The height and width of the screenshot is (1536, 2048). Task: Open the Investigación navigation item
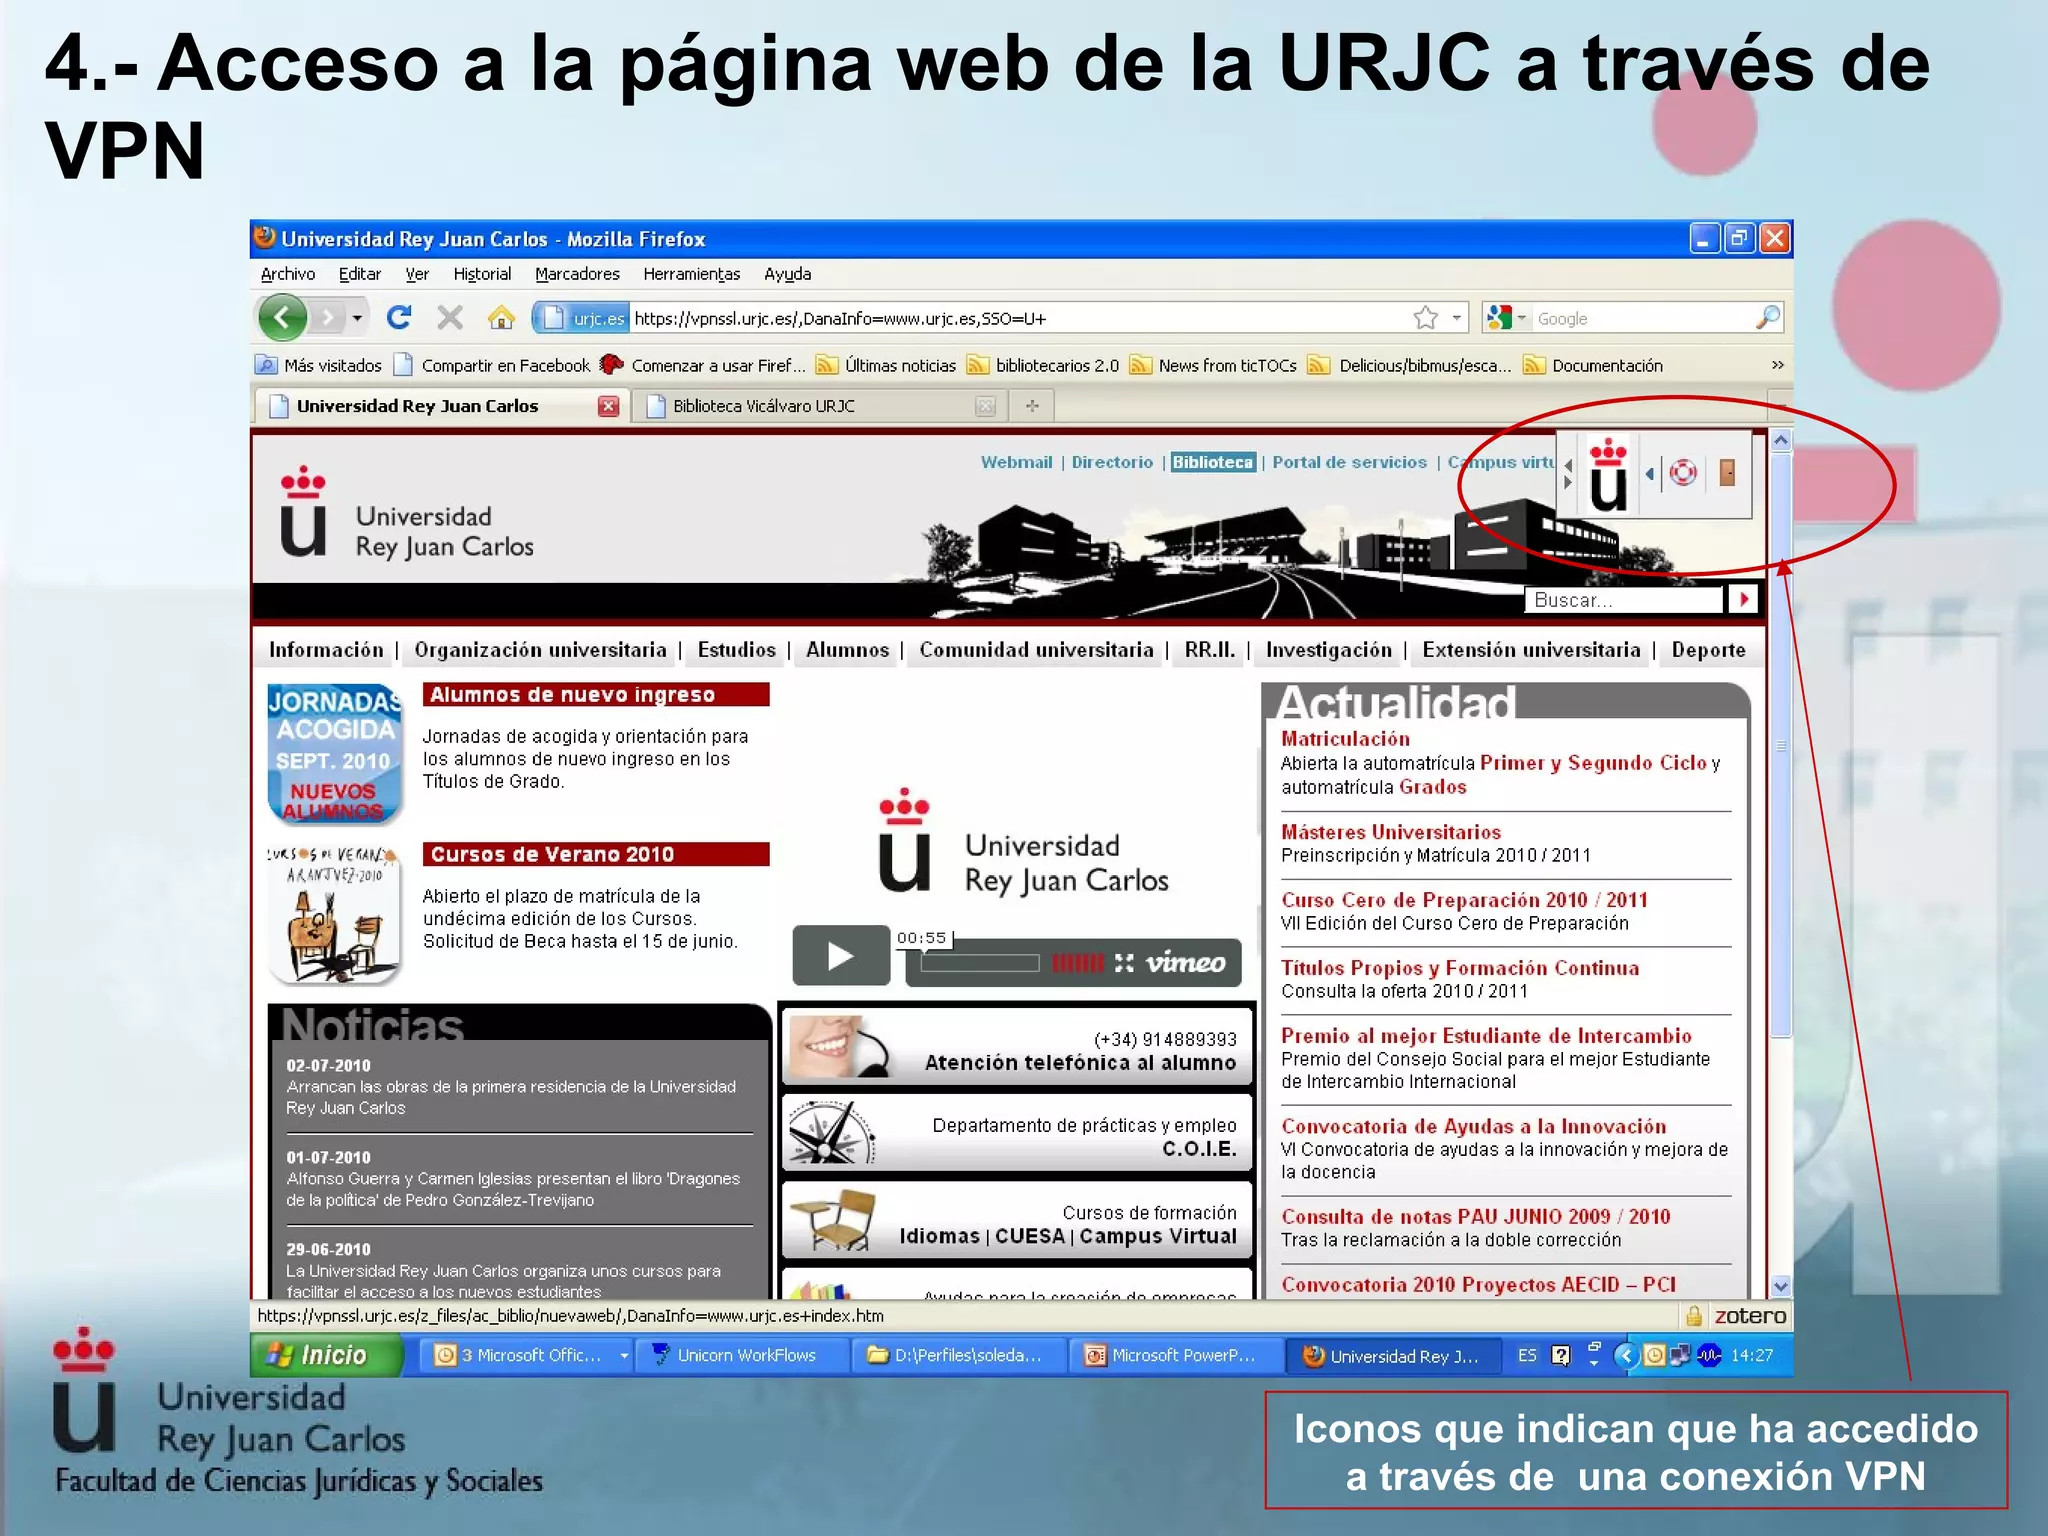pyautogui.click(x=1329, y=650)
